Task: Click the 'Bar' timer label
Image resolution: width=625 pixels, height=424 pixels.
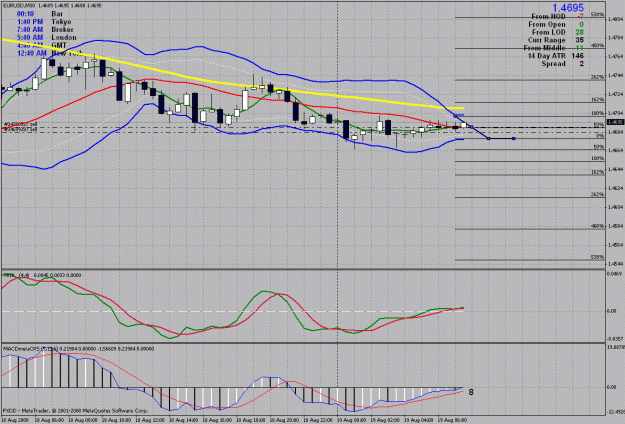Action: [57, 14]
